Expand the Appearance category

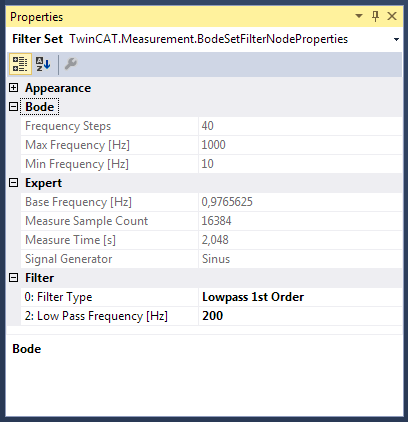[13, 88]
